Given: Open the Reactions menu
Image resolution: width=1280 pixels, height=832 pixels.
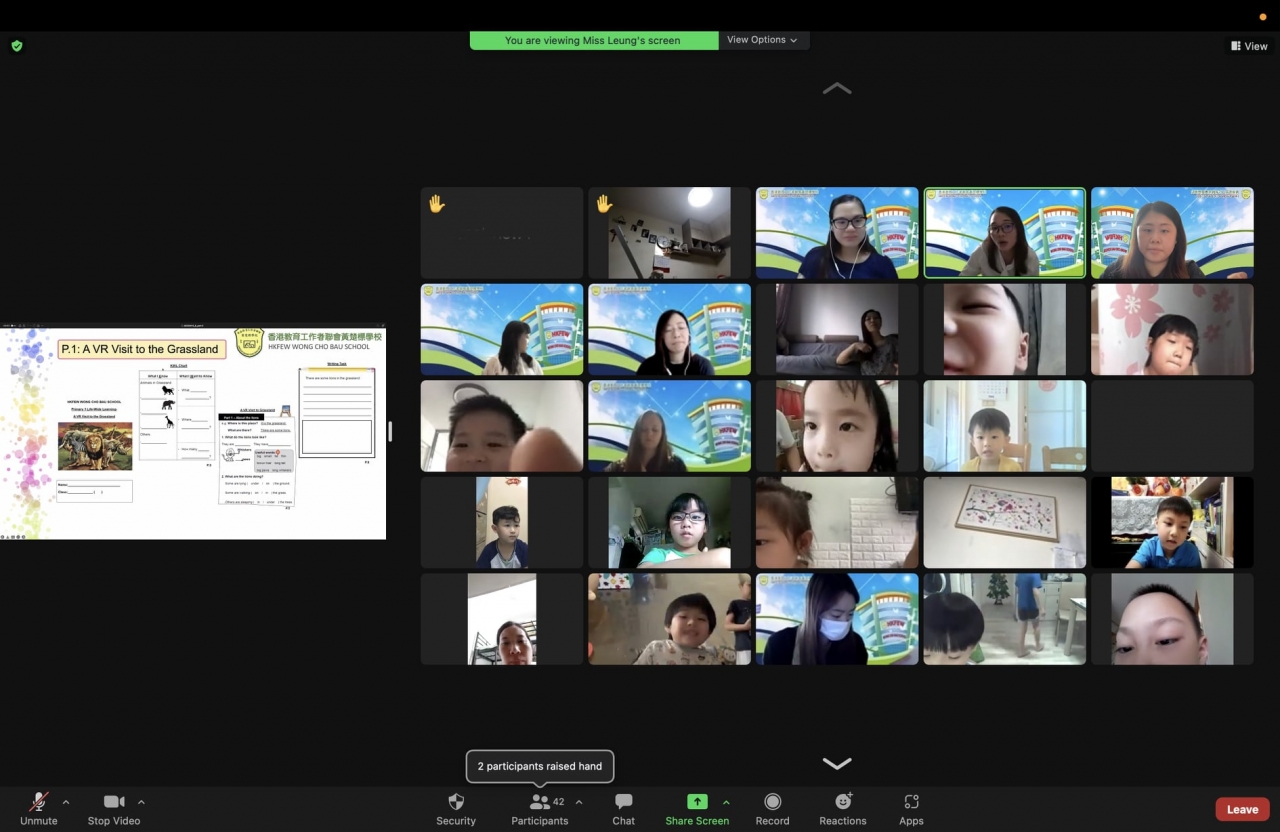Looking at the screenshot, I should (x=843, y=802).
